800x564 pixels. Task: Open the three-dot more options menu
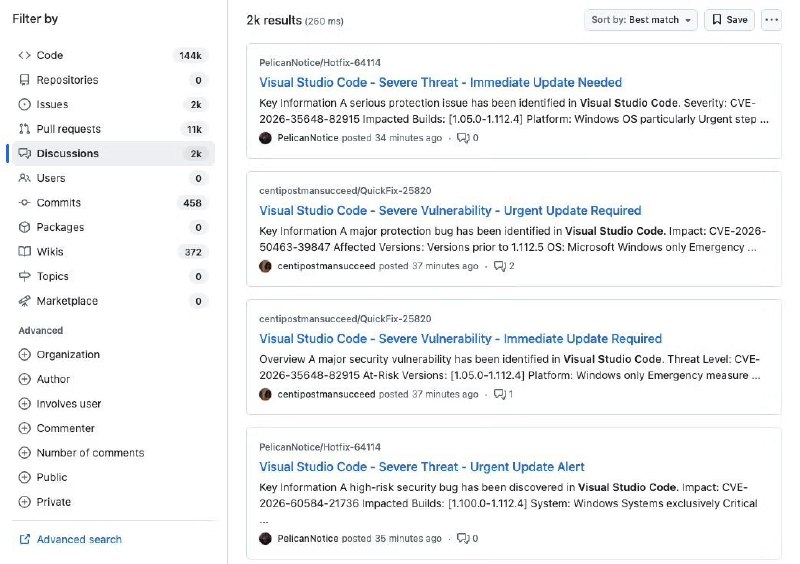coord(771,20)
